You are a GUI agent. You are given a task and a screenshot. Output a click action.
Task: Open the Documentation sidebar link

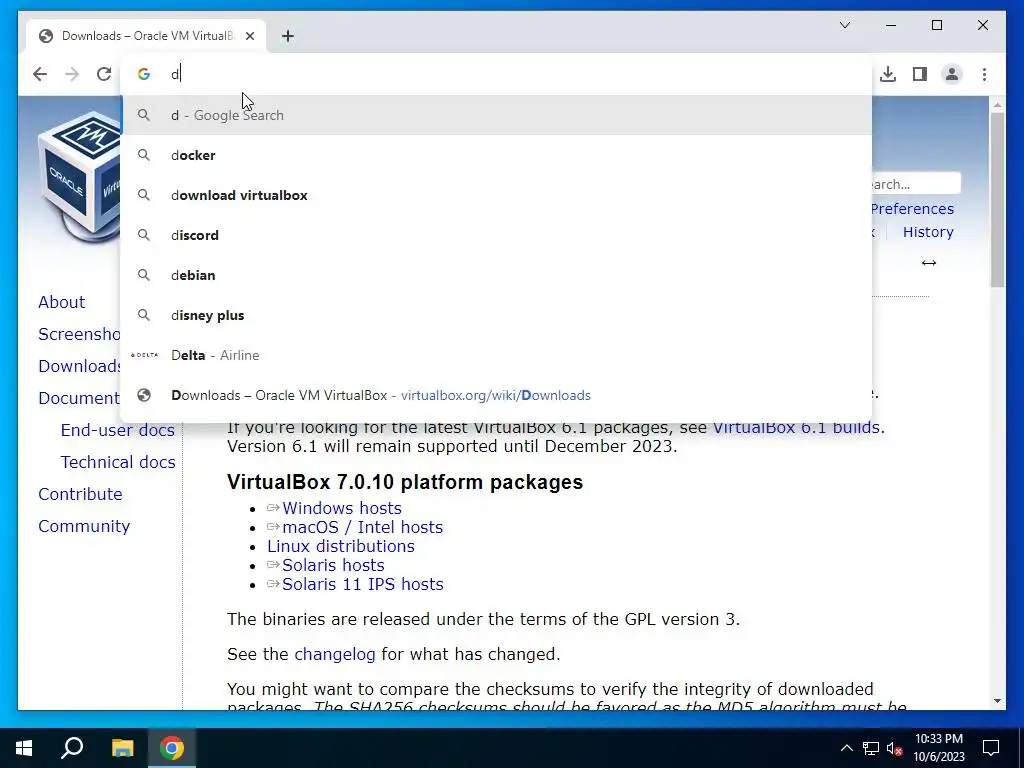point(79,398)
